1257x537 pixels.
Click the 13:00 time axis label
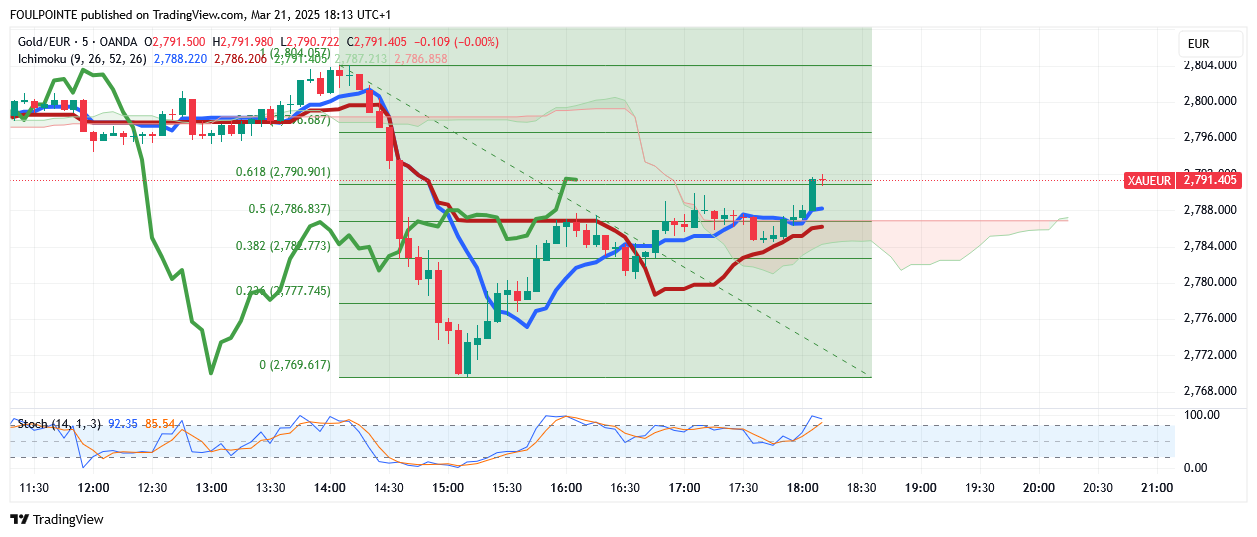point(211,488)
